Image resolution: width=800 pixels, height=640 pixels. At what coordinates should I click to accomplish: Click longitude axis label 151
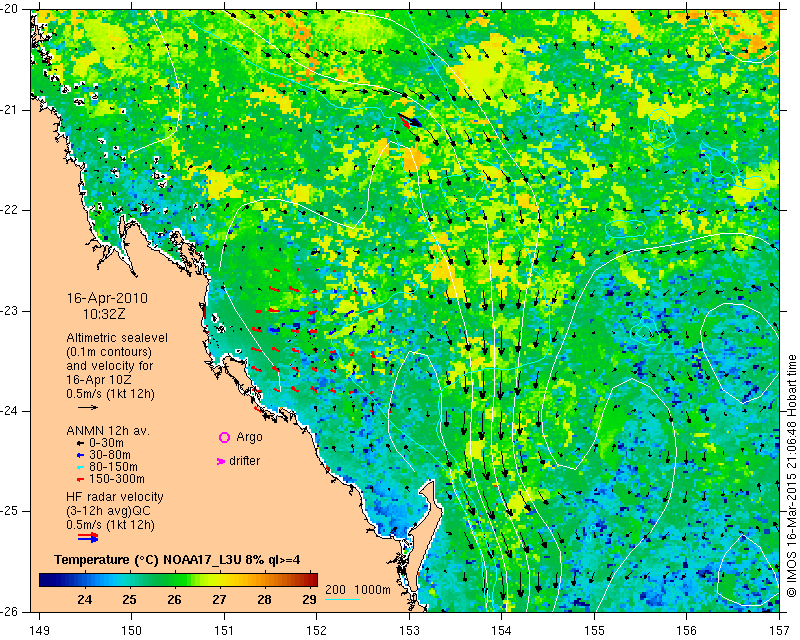point(224,631)
